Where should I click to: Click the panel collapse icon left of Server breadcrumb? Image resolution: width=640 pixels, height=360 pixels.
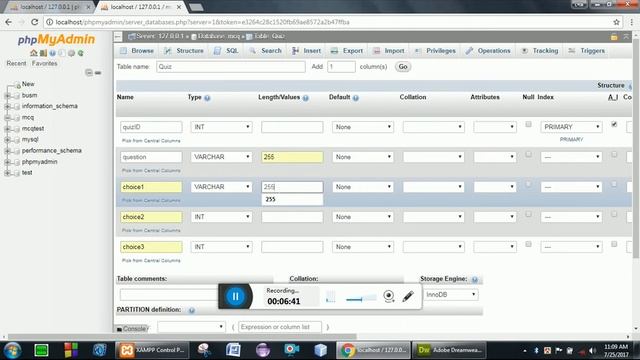118,37
